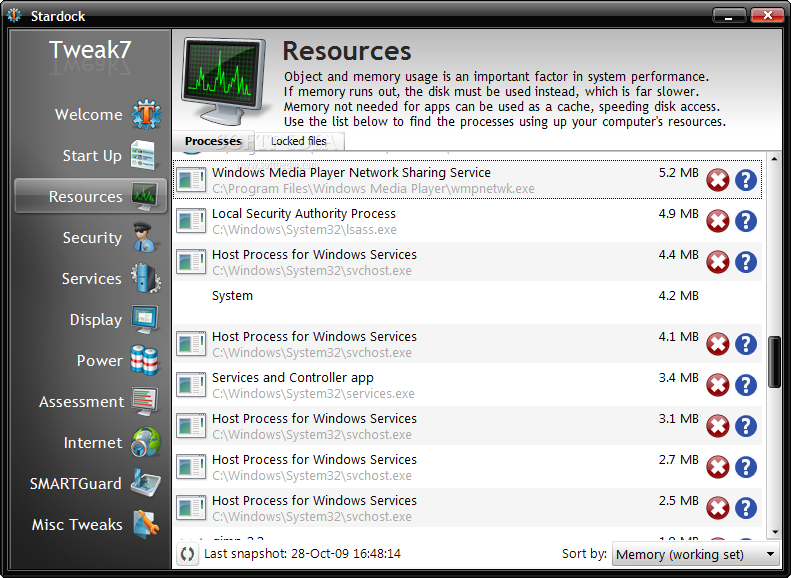This screenshot has width=791, height=578.
Task: Select the 'Local Security Authority Process' name
Action: pos(304,213)
